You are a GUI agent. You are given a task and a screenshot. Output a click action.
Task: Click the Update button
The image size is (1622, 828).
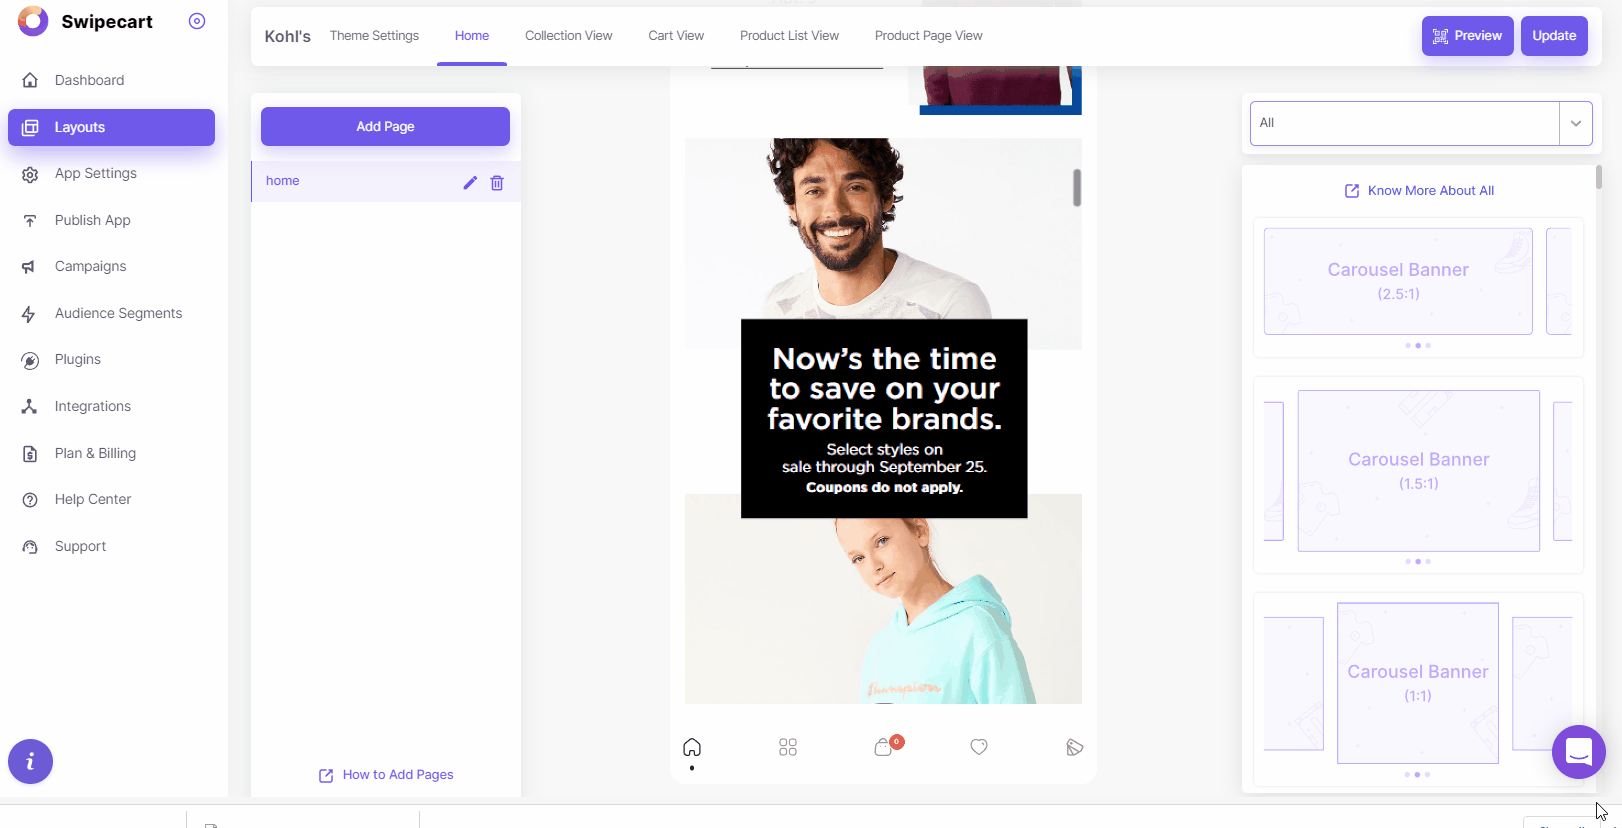[x=1554, y=36]
